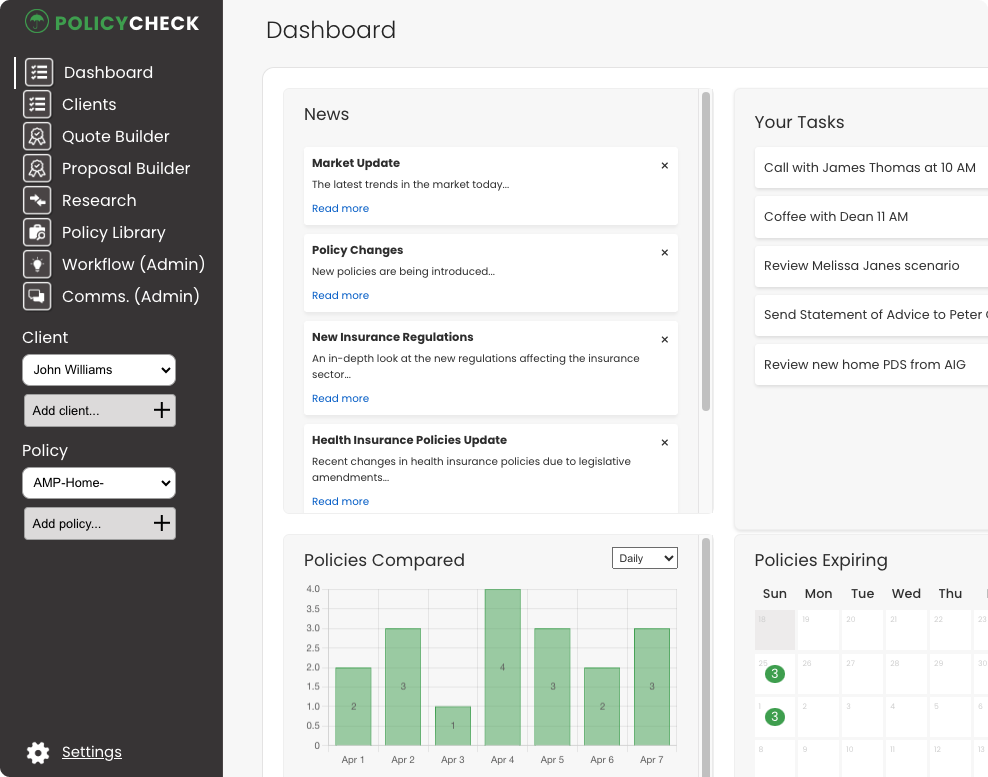Close the Policy Changes news item

click(x=664, y=253)
